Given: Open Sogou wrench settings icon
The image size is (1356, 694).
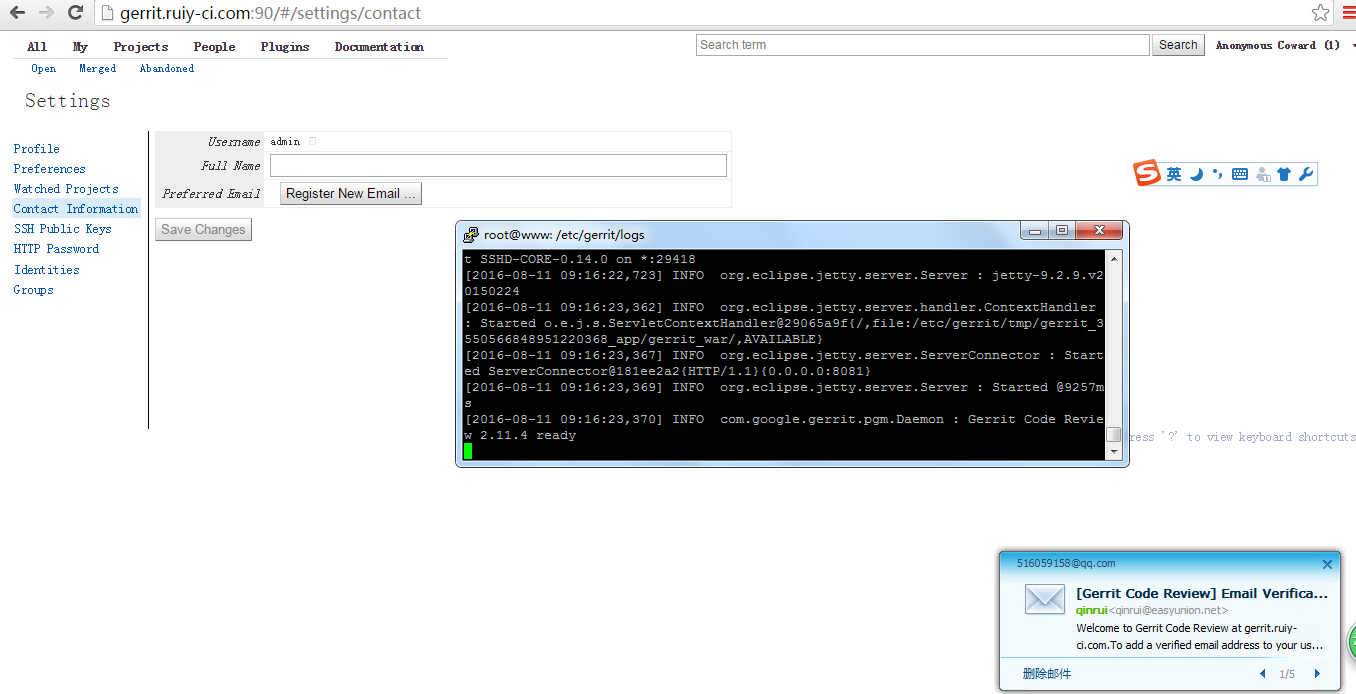Looking at the screenshot, I should [1306, 174].
